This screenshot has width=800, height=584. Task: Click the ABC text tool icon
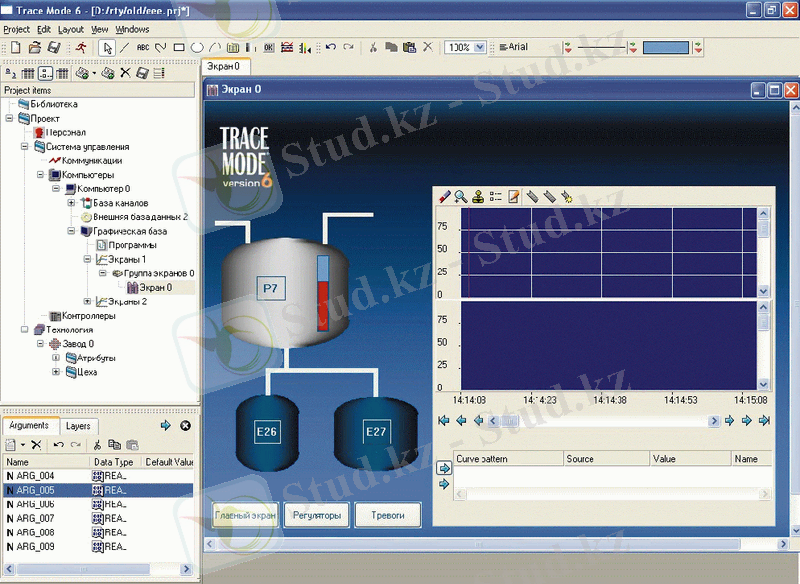(x=143, y=47)
